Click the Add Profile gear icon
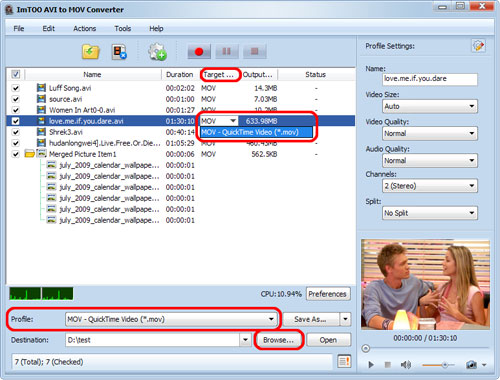The image size is (500, 380). tap(157, 52)
